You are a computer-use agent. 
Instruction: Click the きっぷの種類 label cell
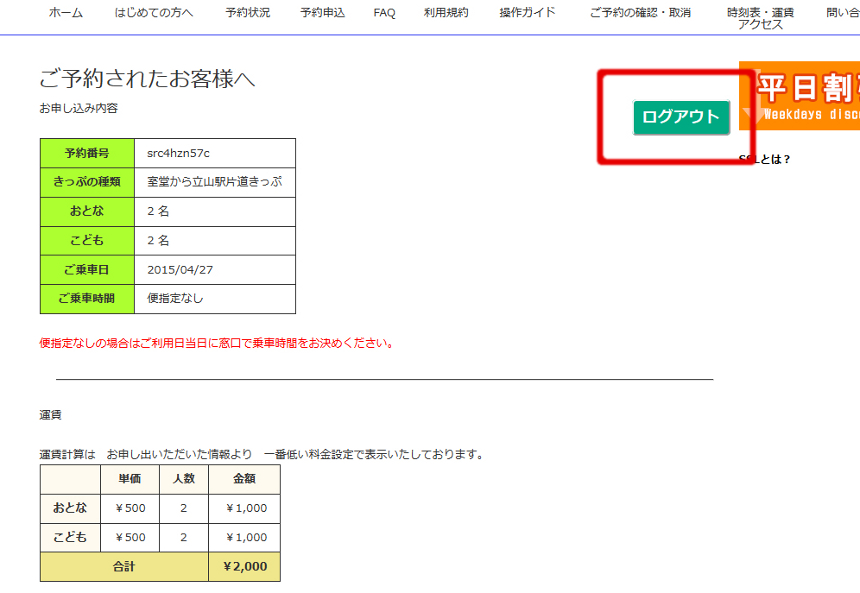(x=87, y=182)
